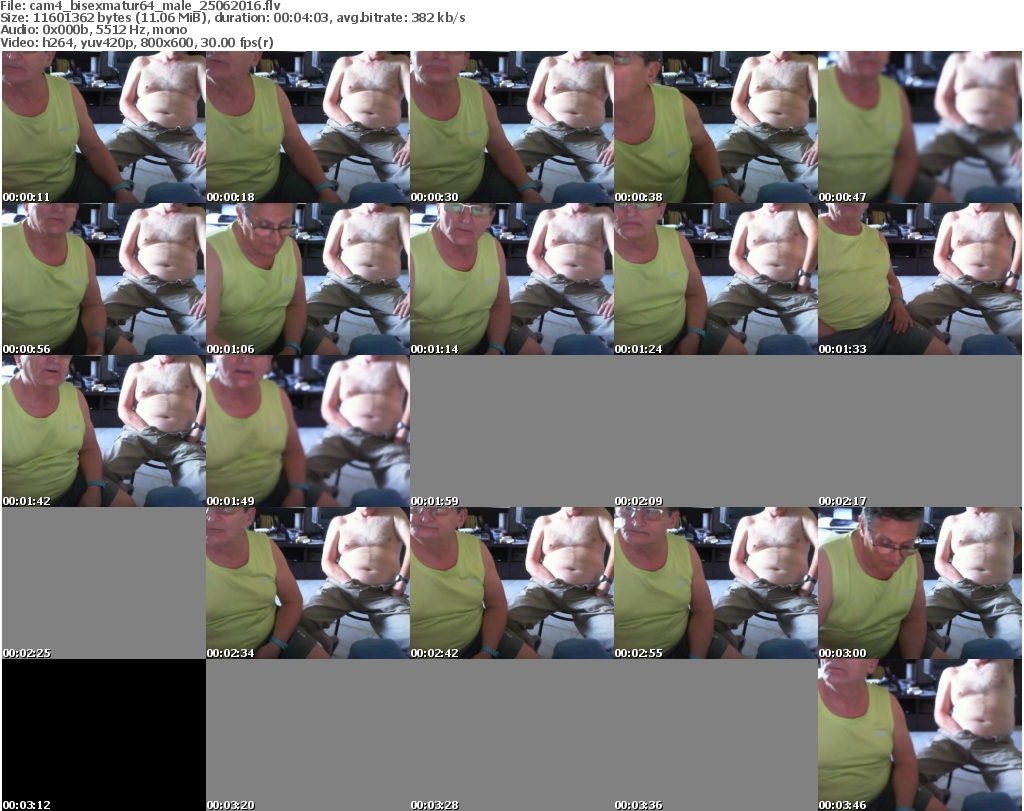This screenshot has width=1024, height=811.
Task: Select the gray frame timestamped 00:02:17
Action: pos(920,431)
